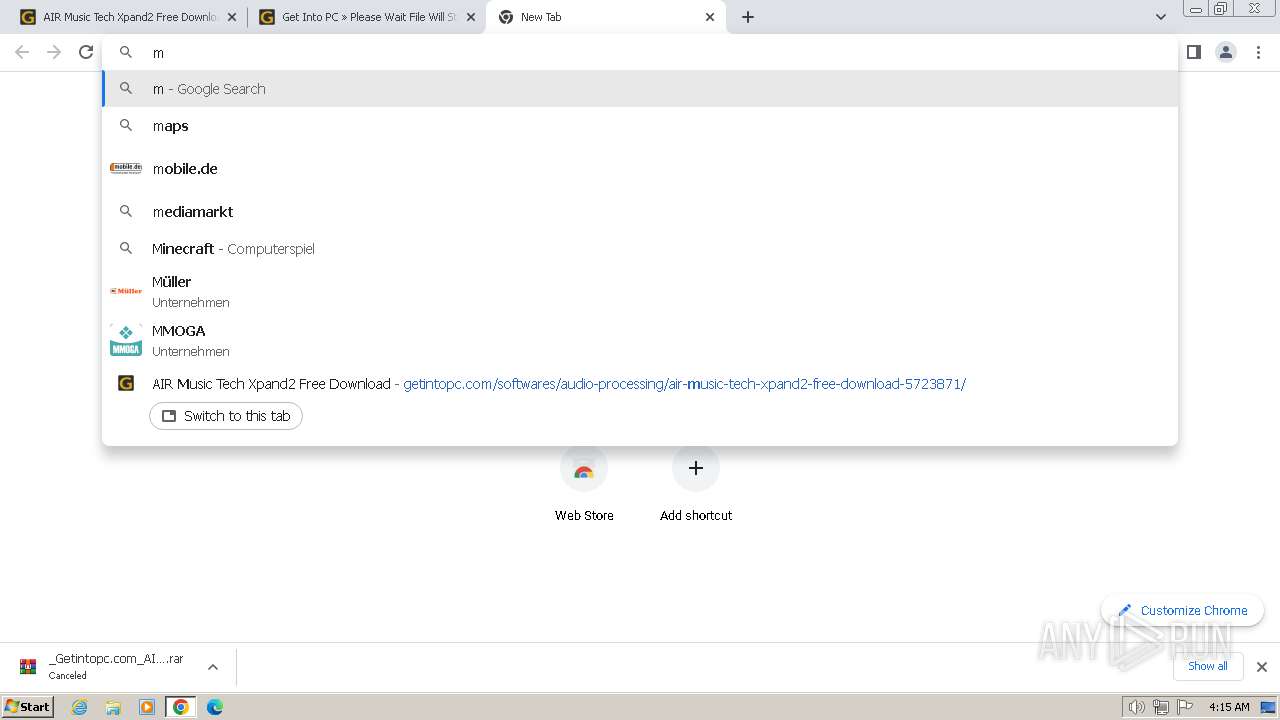Click the WinRAR file icon in downloads bar
Viewport: 1280px width, 720px height.
point(28,667)
